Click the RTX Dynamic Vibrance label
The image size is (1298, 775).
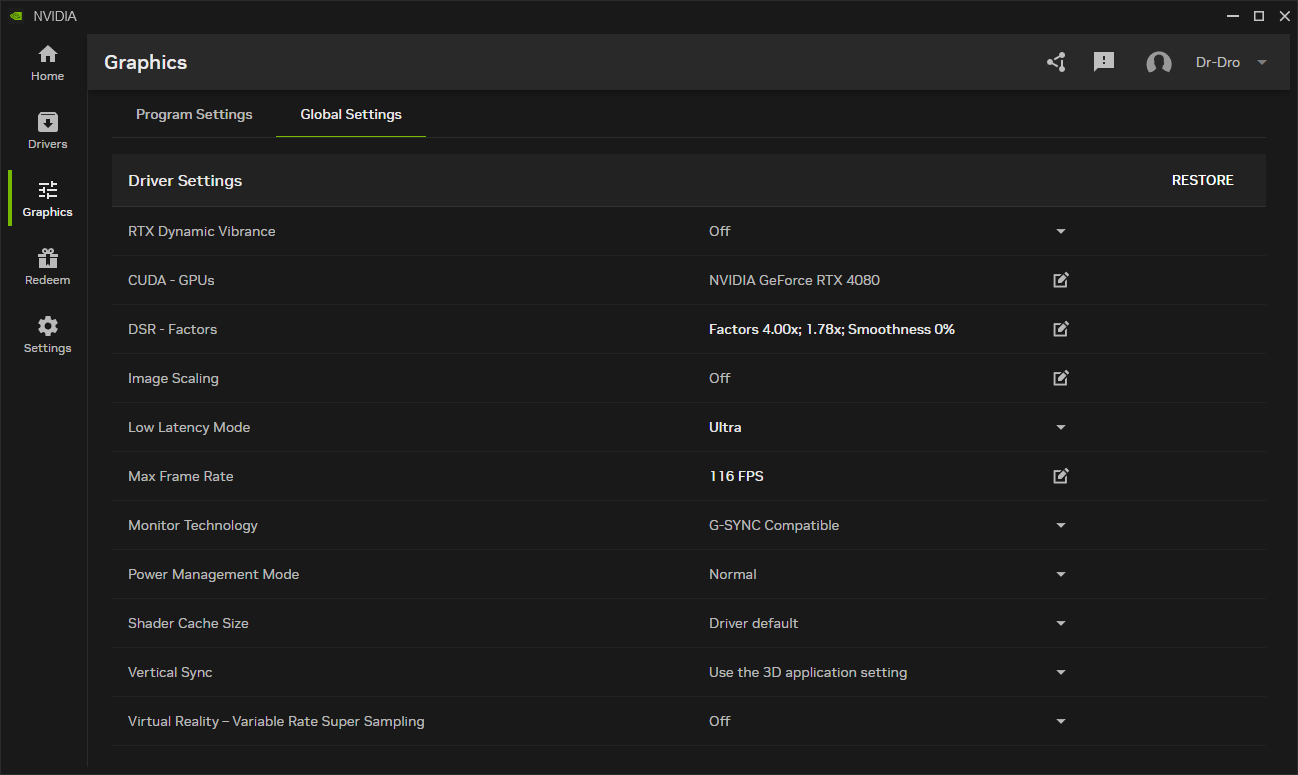(x=201, y=231)
